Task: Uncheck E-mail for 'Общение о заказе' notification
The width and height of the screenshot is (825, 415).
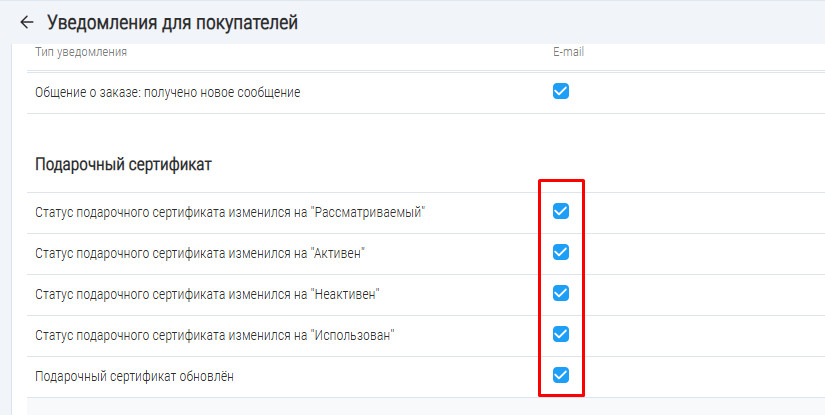Action: tap(561, 91)
